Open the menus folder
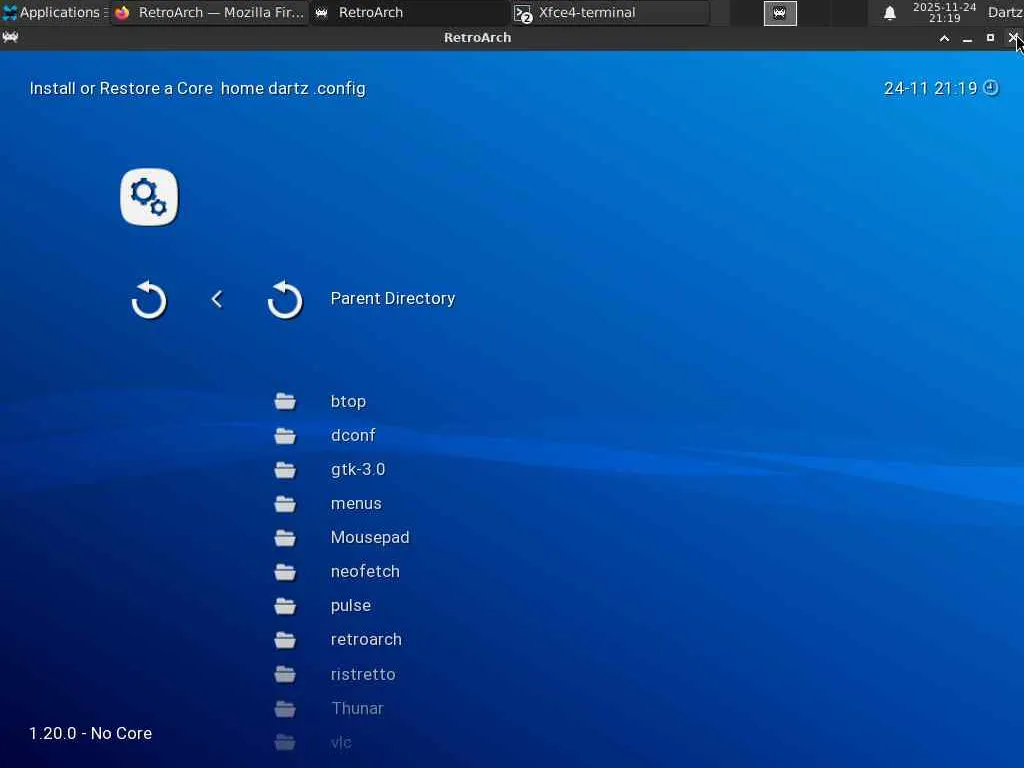Viewport: 1024px width, 768px height. point(356,504)
